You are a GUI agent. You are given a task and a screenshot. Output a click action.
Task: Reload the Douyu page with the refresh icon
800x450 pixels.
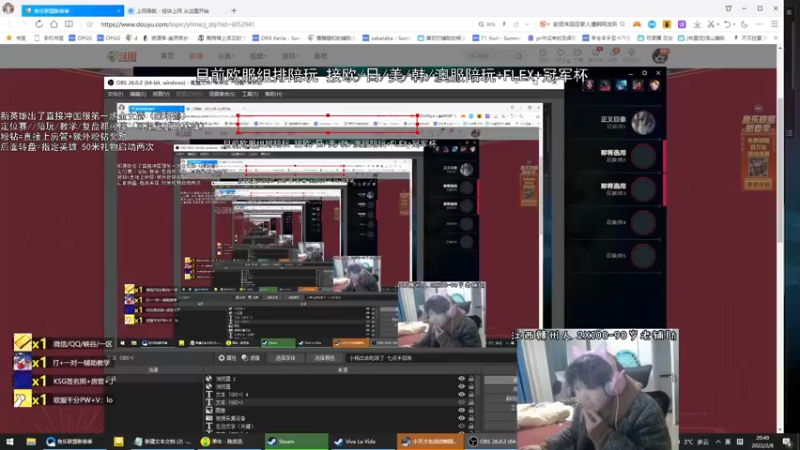pyautogui.click(x=39, y=24)
